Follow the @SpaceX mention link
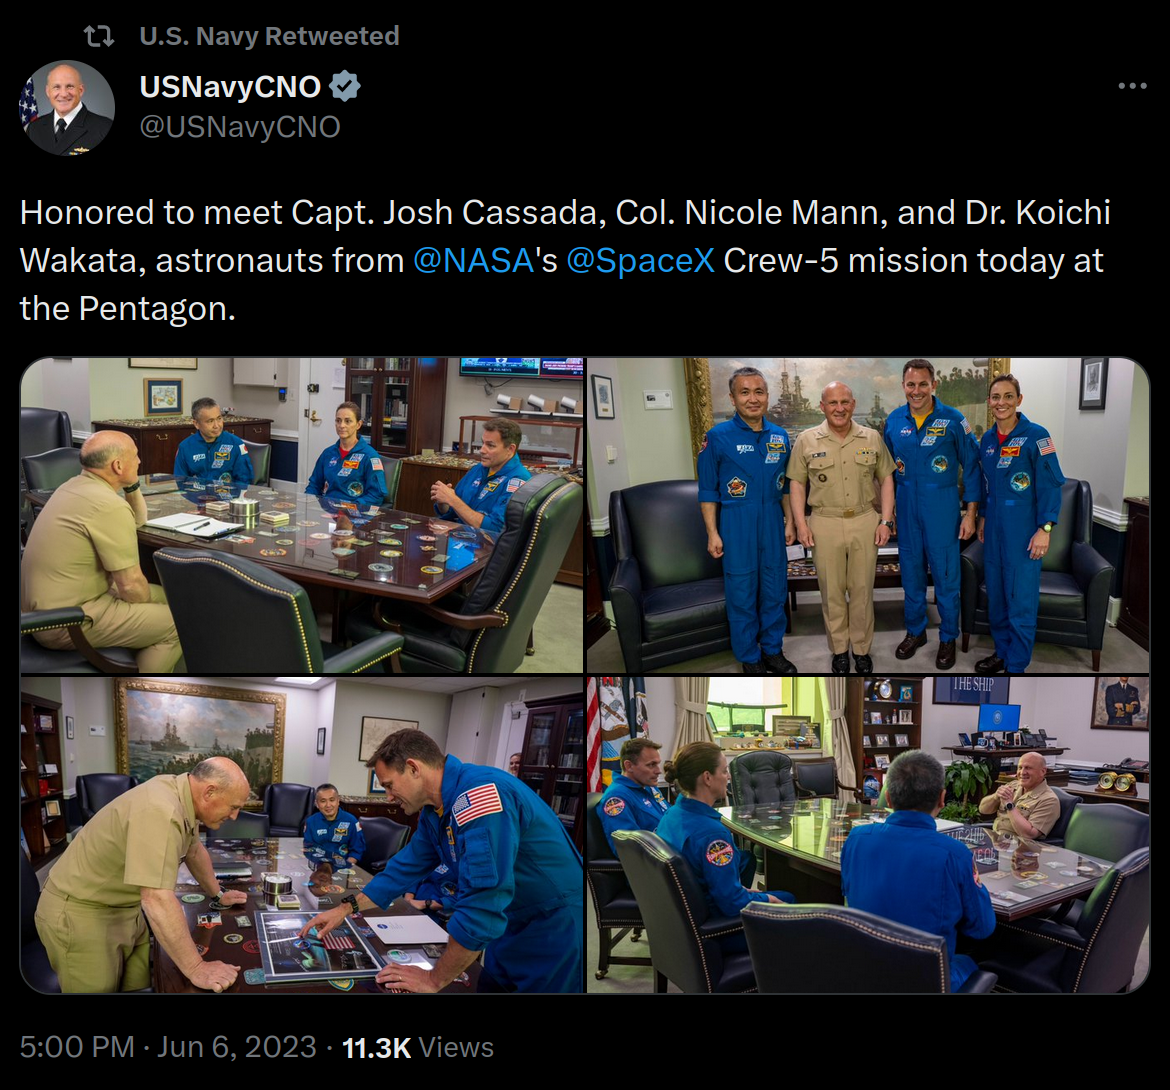Screen dimensions: 1170x1090 coord(640,260)
